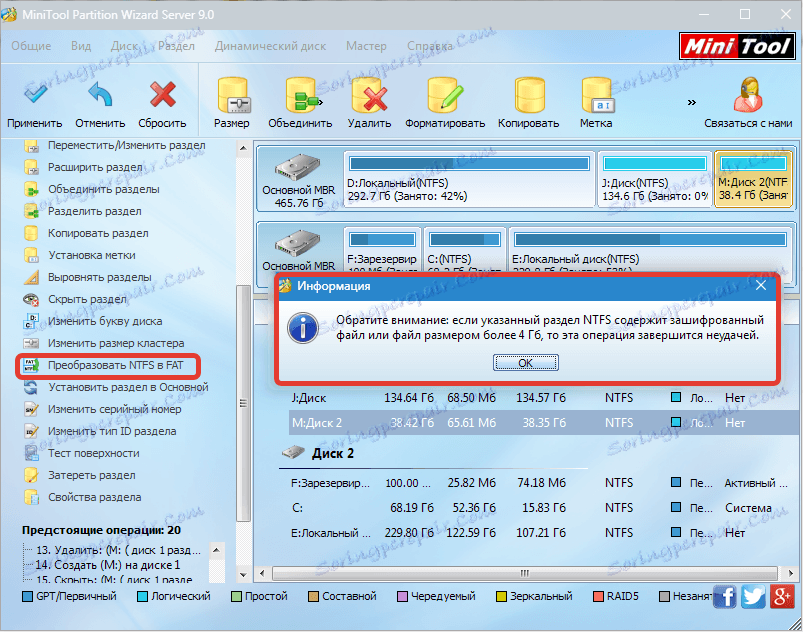803x632 pixels.
Task: Click the Изменить размер кластера icon
Action: coord(31,343)
